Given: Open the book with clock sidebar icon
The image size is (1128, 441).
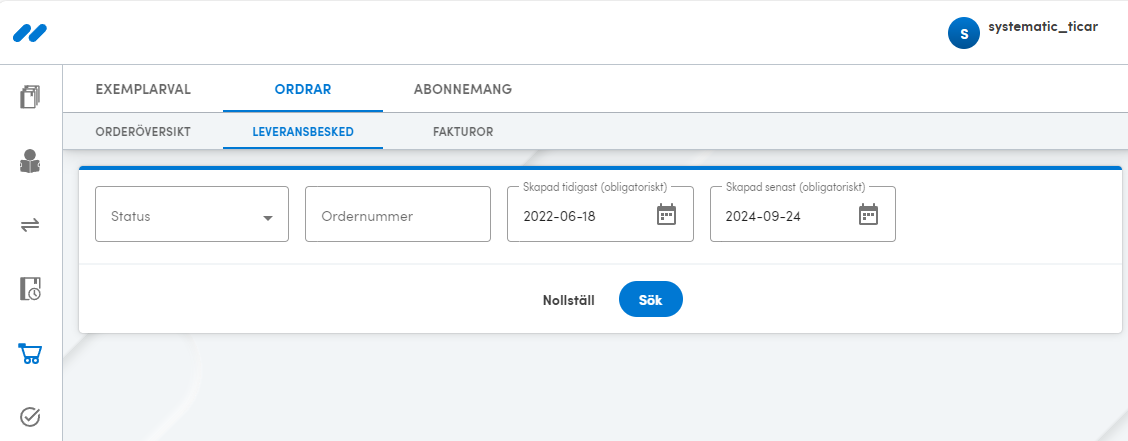Looking at the screenshot, I should coord(30,288).
